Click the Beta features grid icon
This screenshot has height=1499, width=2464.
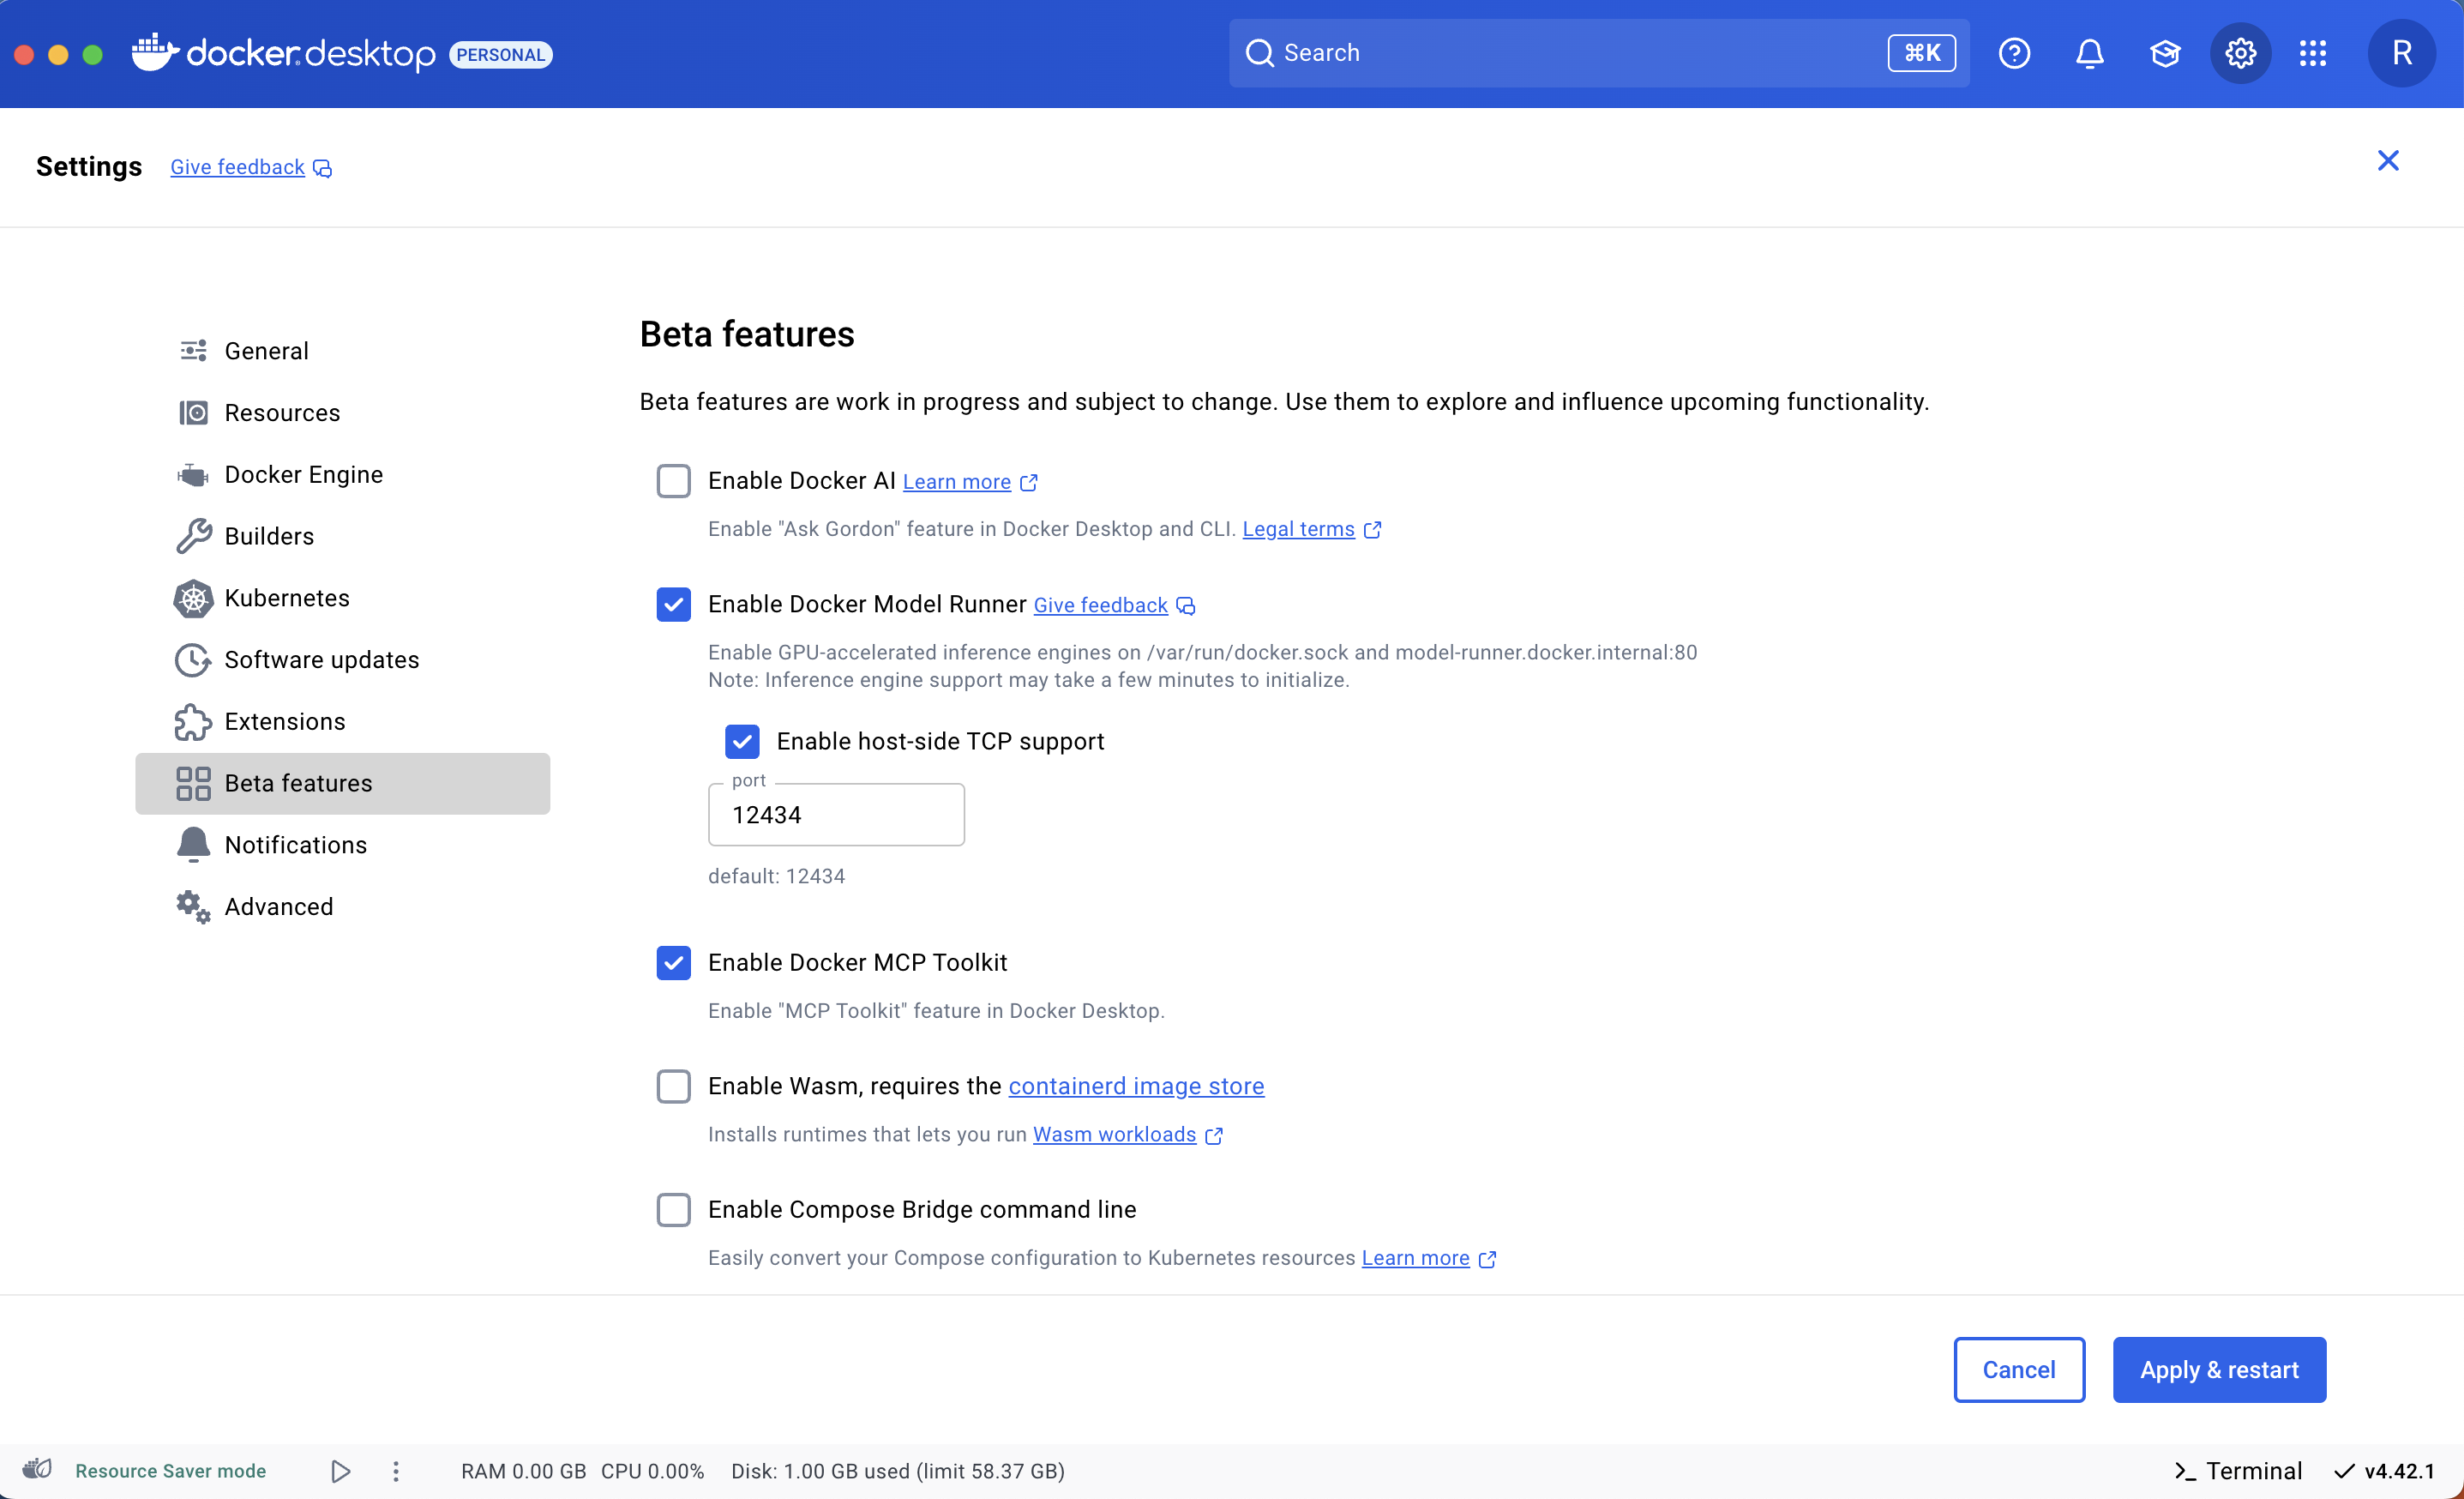(x=193, y=783)
